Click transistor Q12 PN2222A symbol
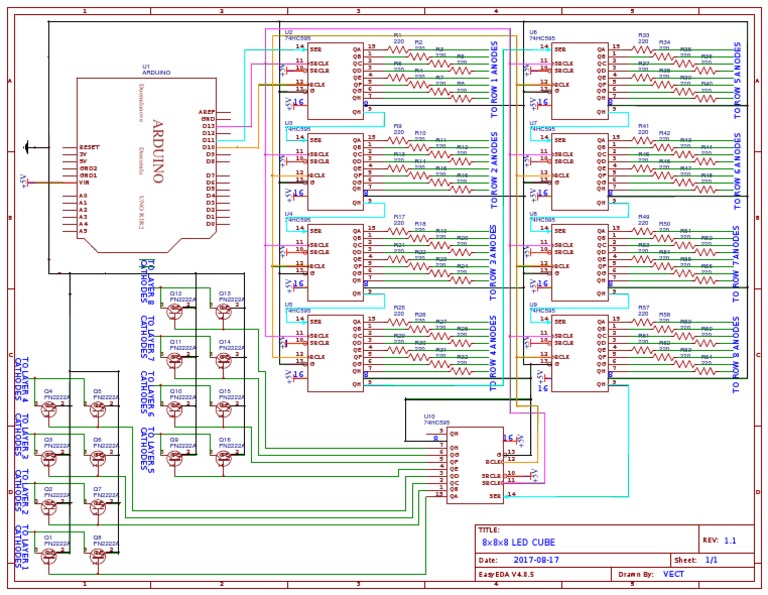 pos(175,311)
